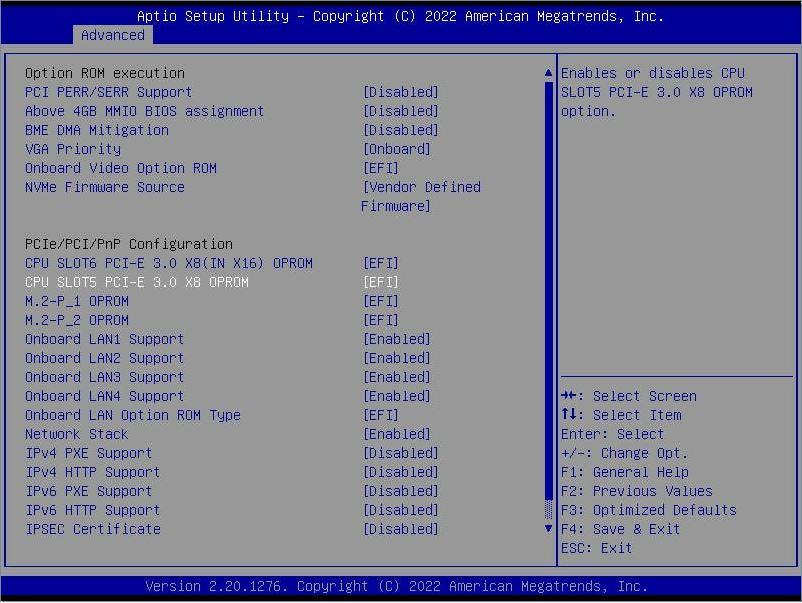Select IPv6 PXE Support item
The image size is (802, 603).
click(x=88, y=491)
